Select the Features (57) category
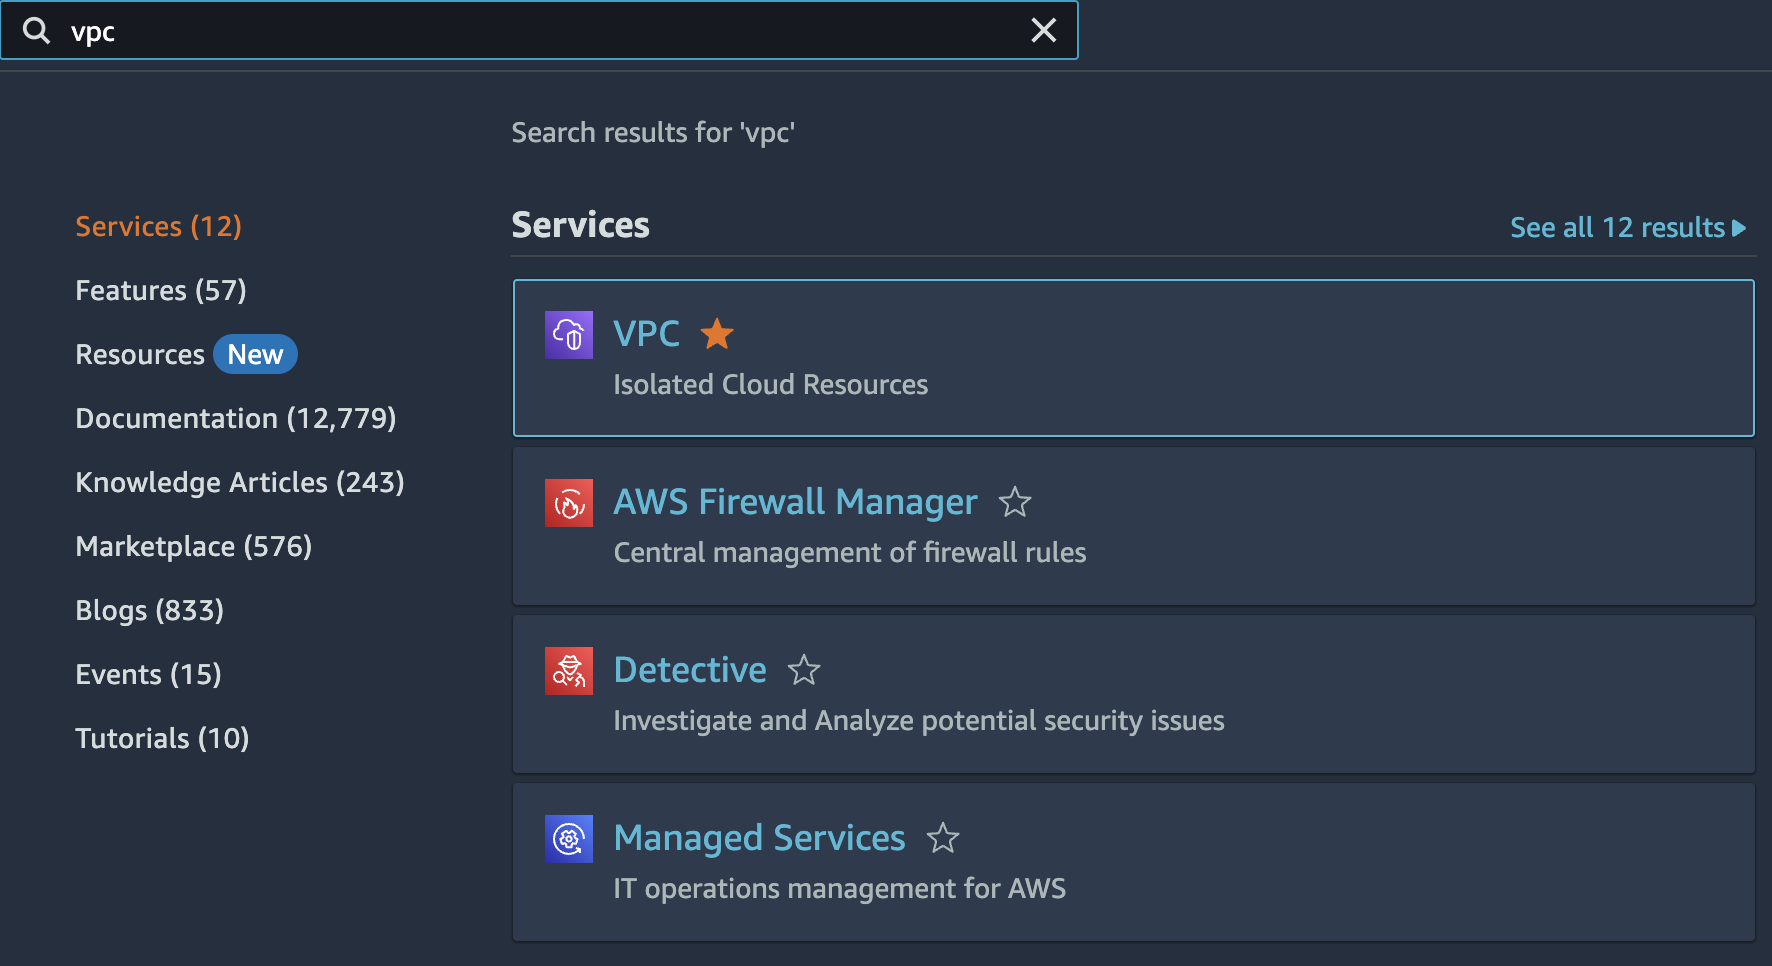The image size is (1772, 966). point(160,290)
